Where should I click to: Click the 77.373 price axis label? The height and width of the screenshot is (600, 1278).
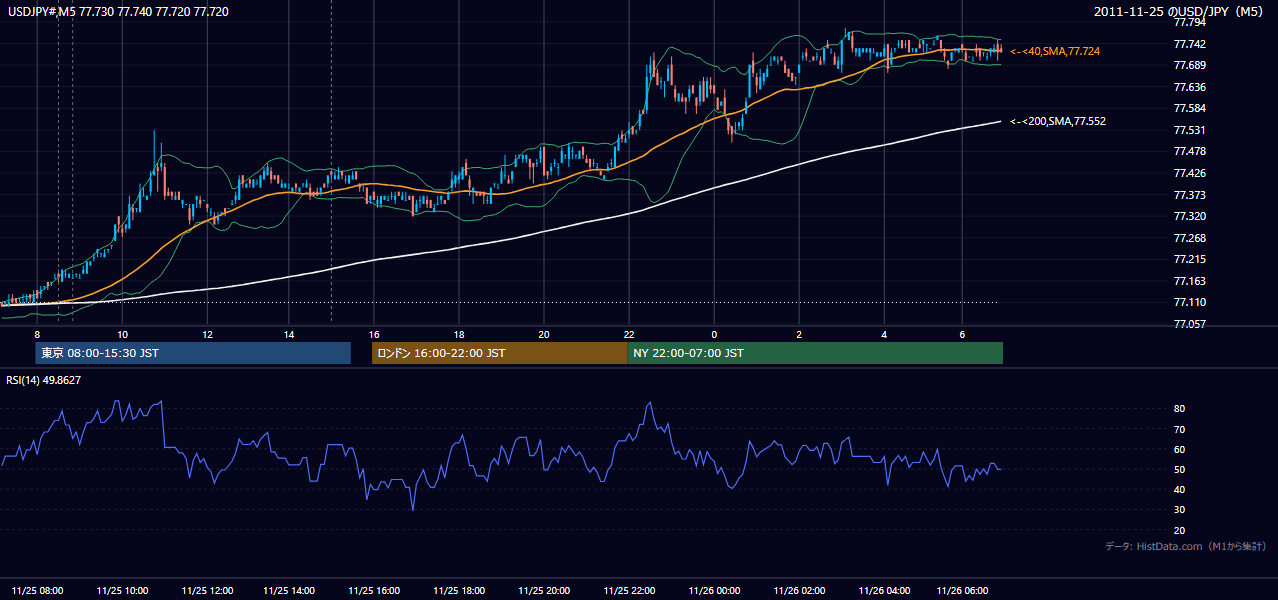[1190, 195]
